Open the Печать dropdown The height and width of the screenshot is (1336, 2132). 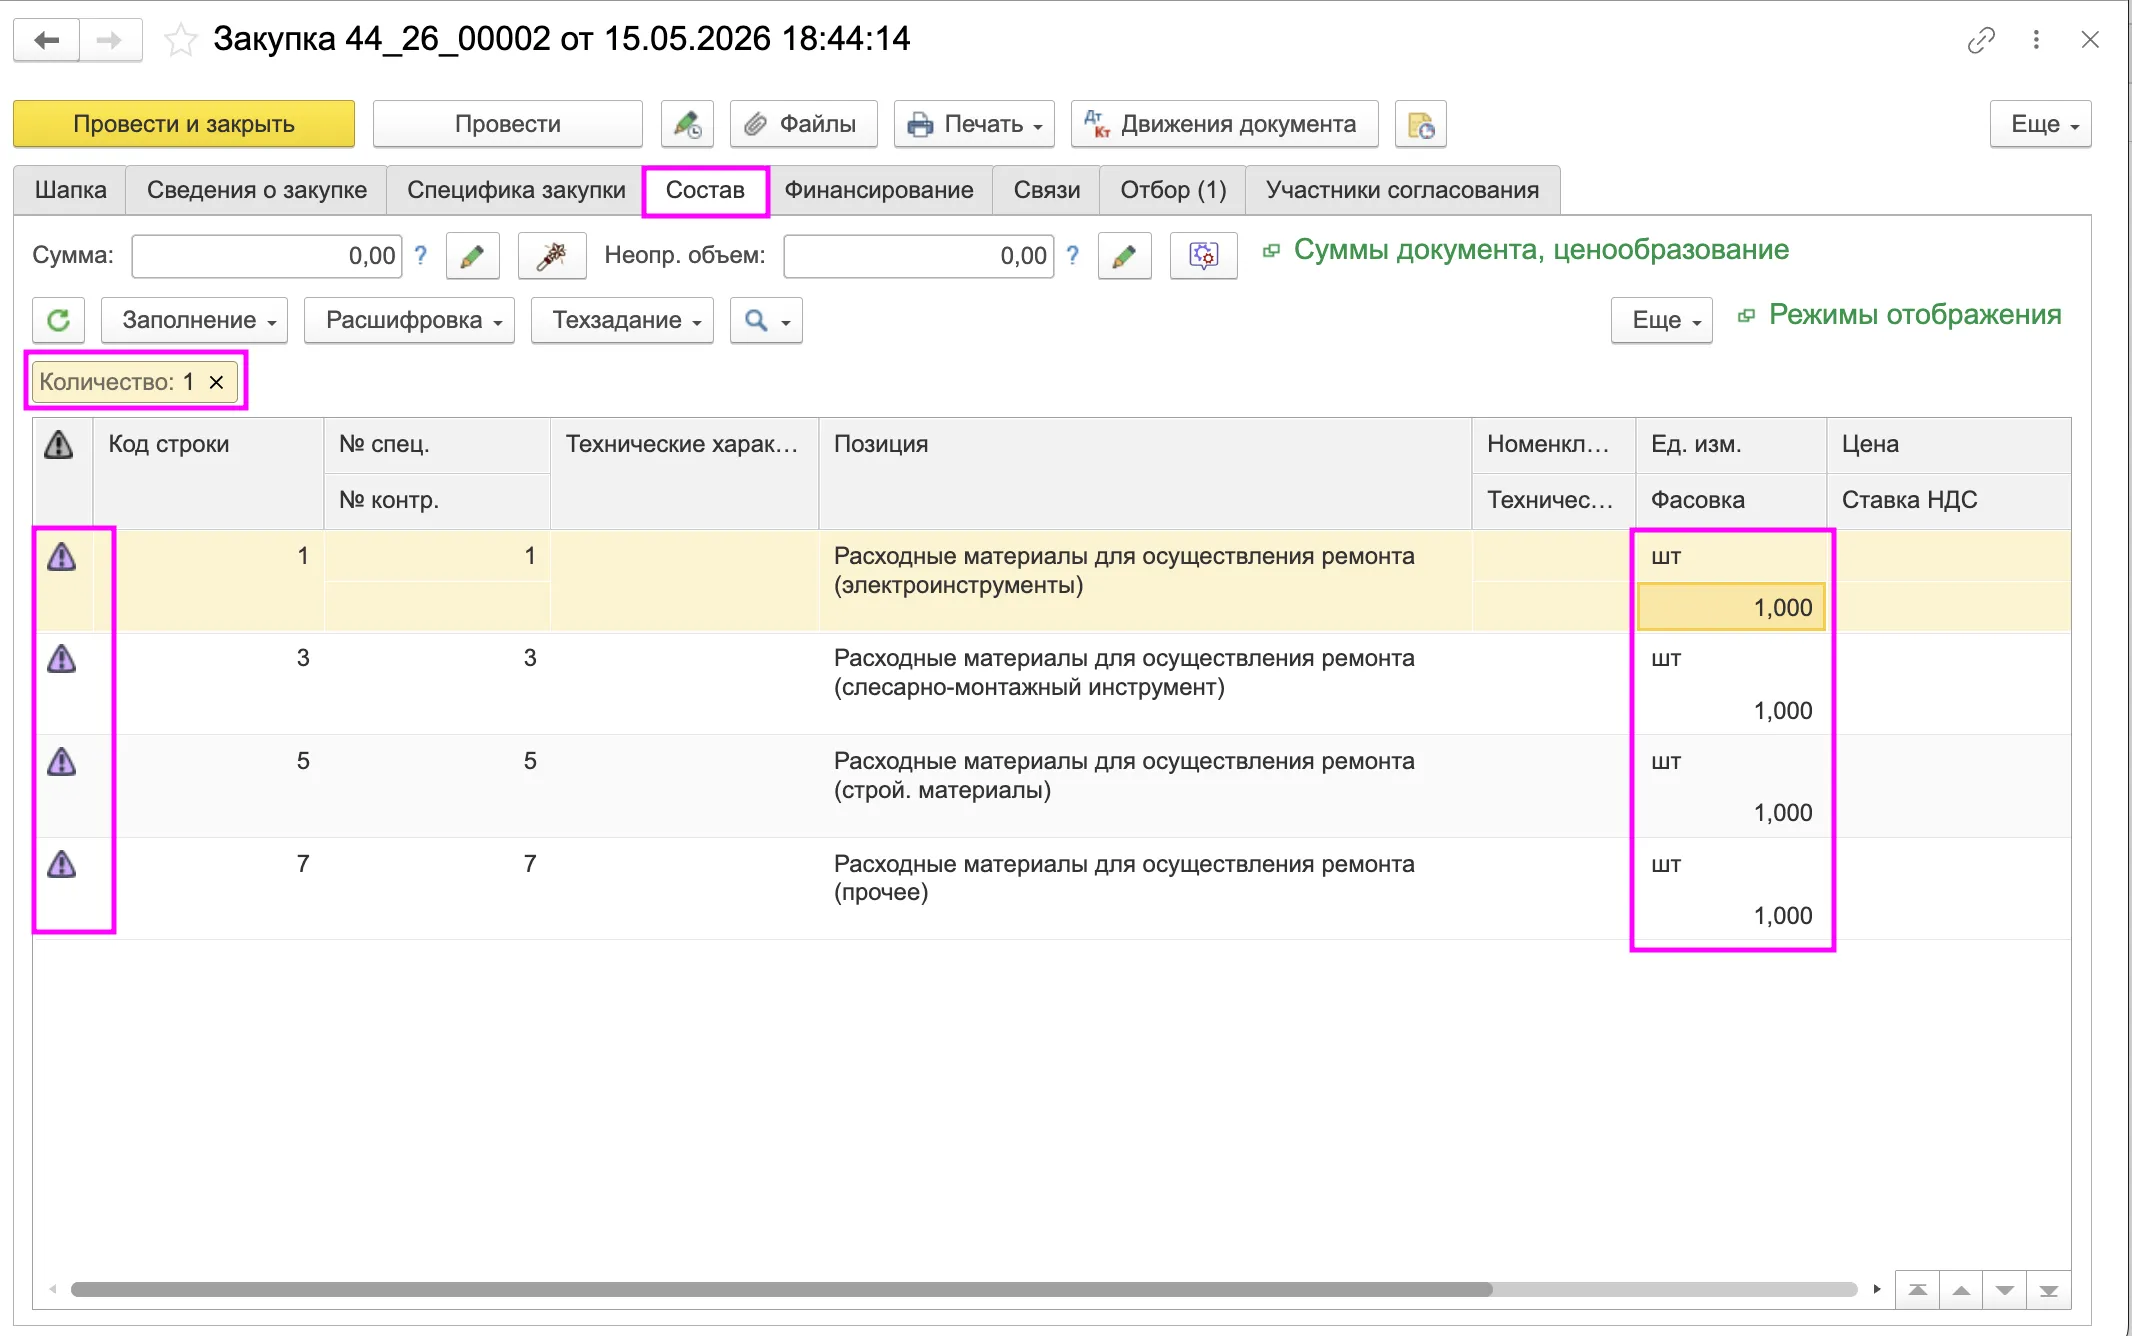pyautogui.click(x=974, y=124)
